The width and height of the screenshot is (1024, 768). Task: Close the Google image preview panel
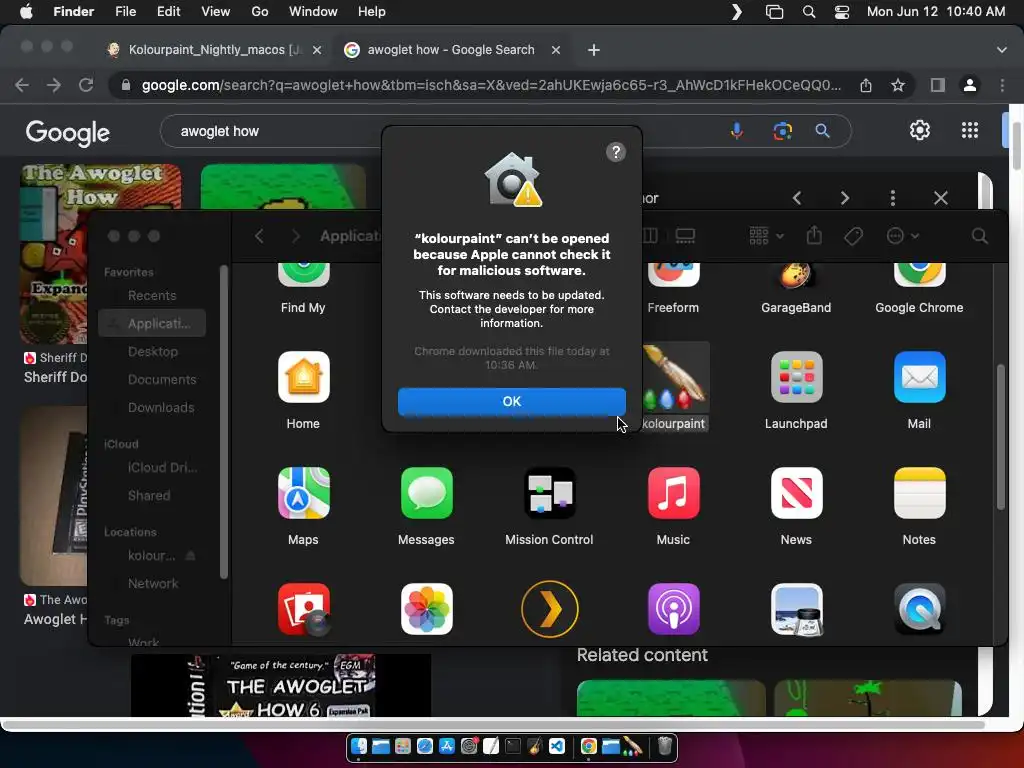coord(940,198)
